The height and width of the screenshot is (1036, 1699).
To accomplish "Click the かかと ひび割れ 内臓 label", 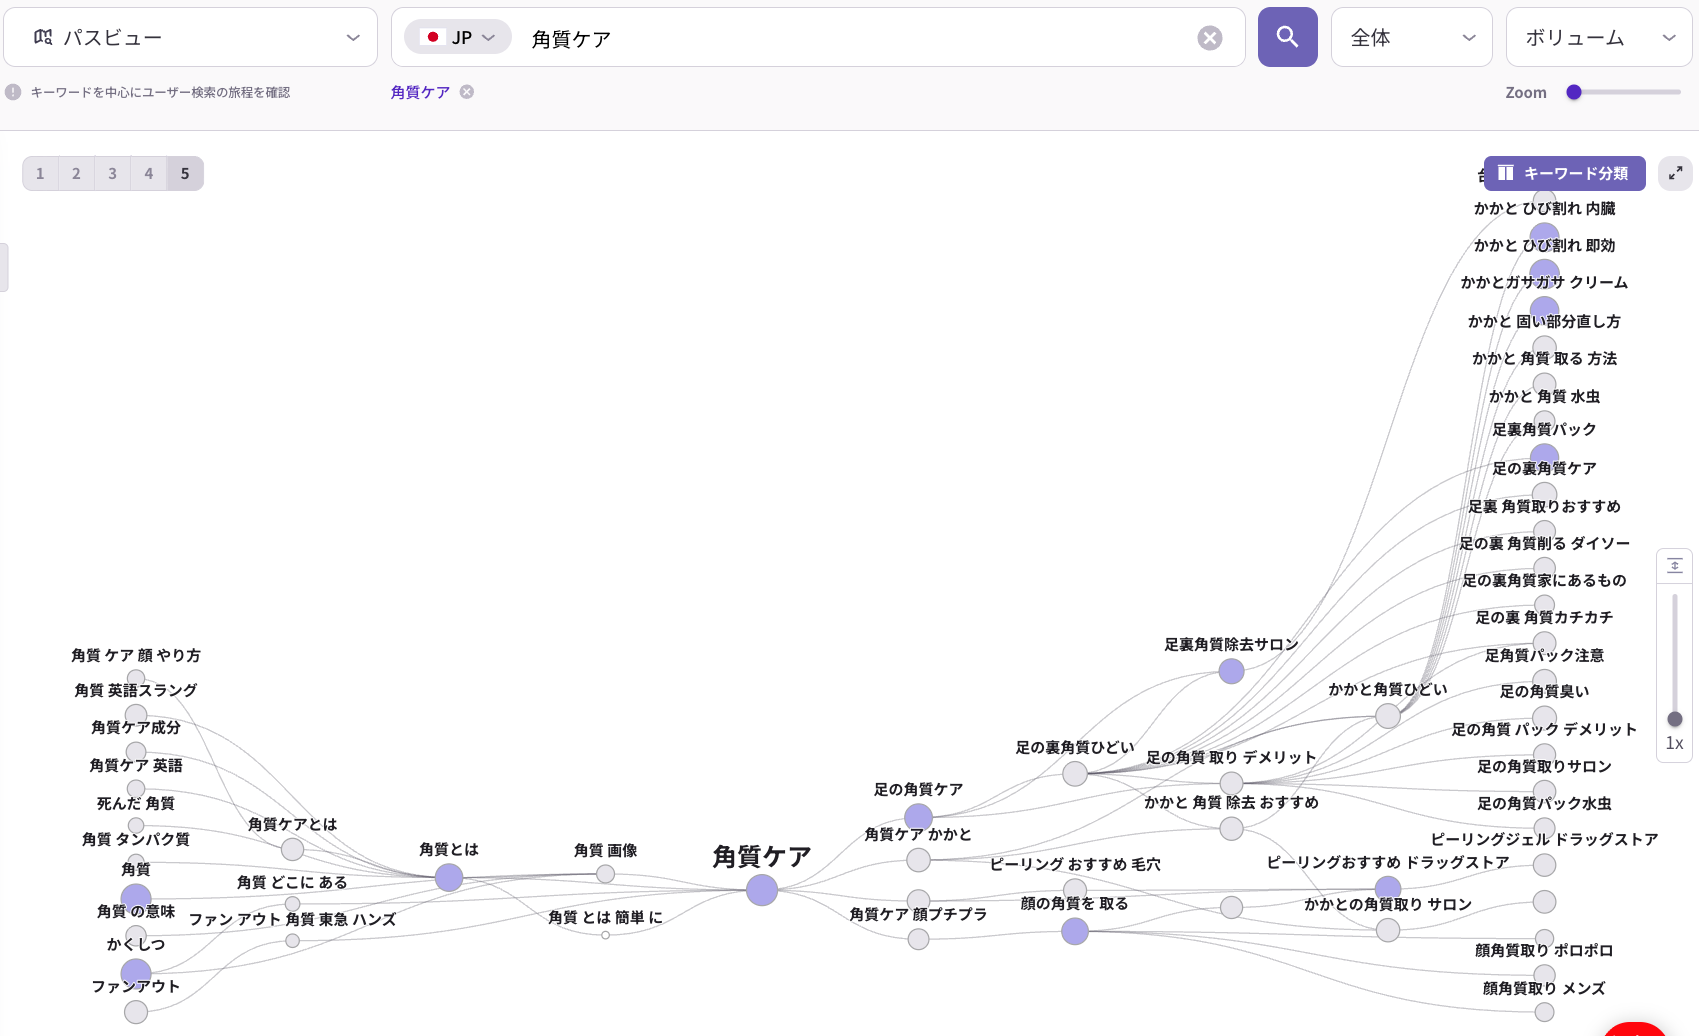I will pyautogui.click(x=1544, y=208).
